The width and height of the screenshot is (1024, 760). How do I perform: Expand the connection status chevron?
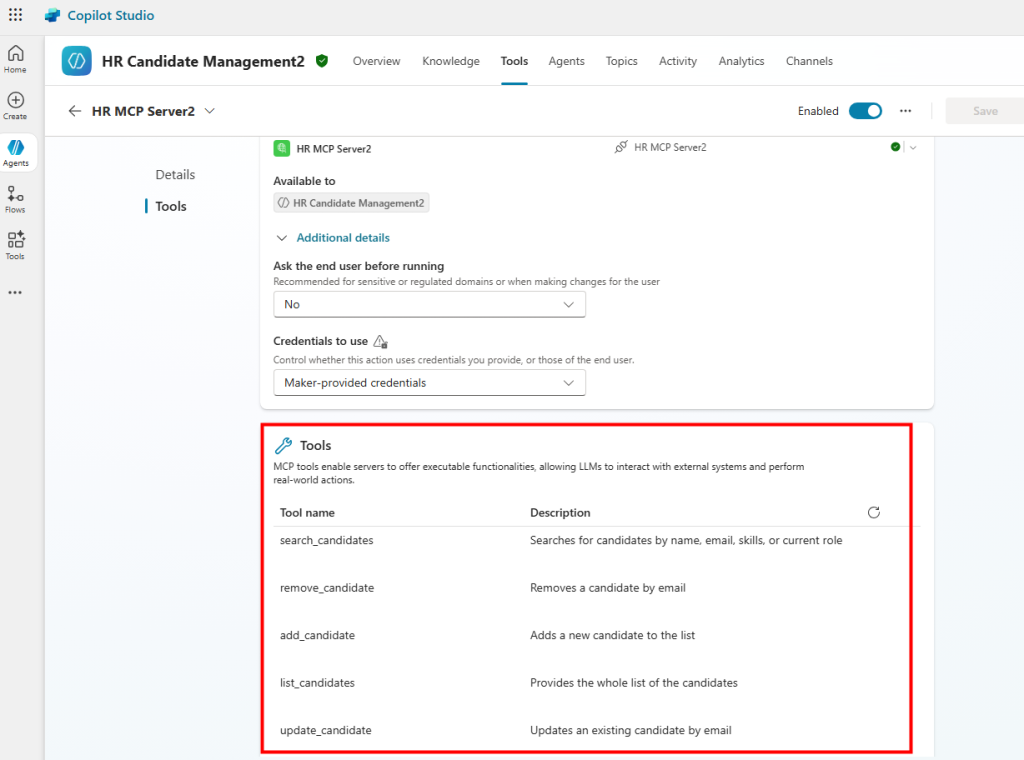click(x=912, y=148)
